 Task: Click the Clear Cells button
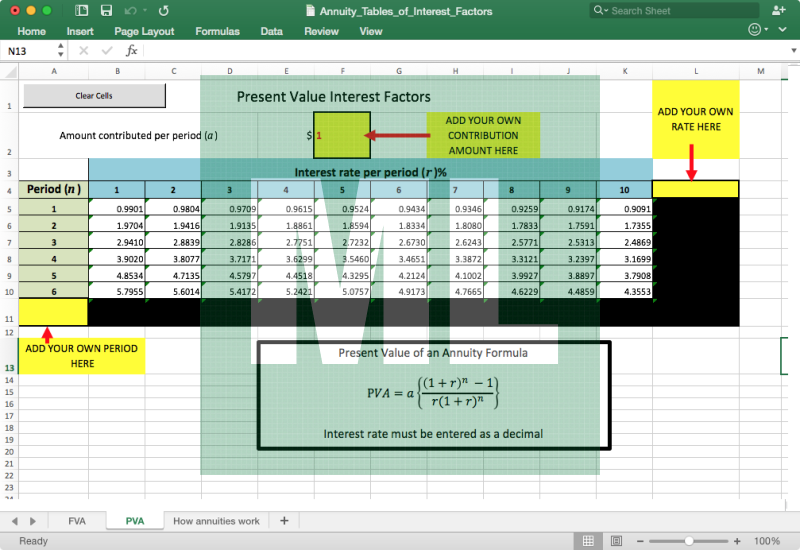(94, 96)
